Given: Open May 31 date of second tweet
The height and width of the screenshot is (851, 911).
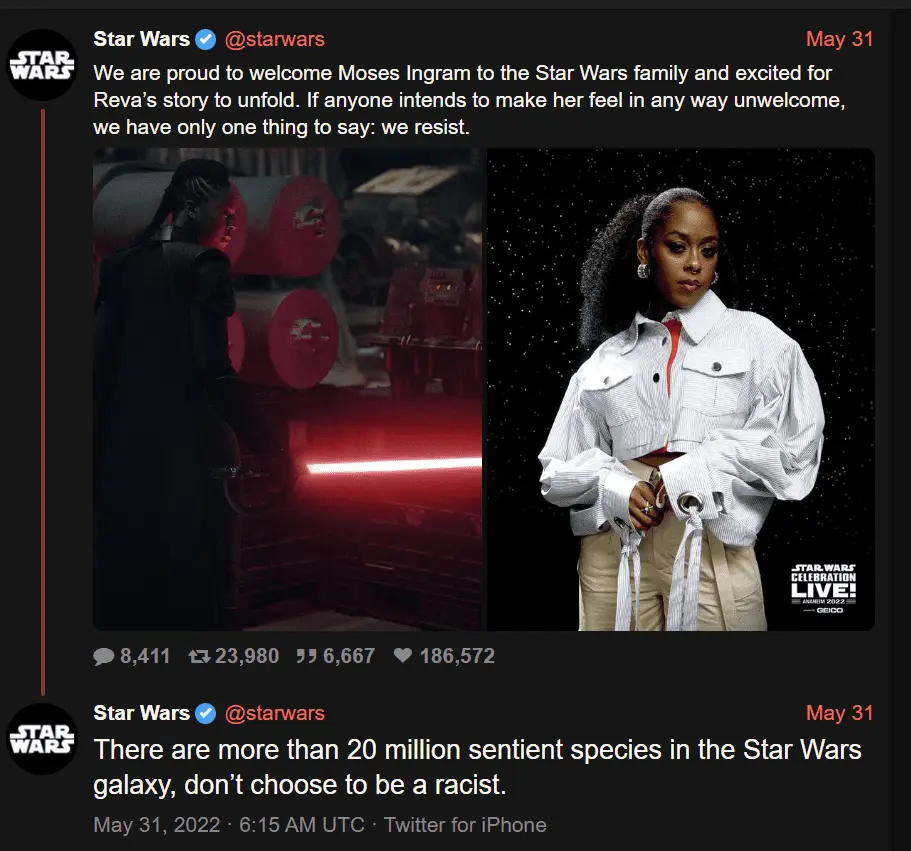Looking at the screenshot, I should click(x=840, y=713).
